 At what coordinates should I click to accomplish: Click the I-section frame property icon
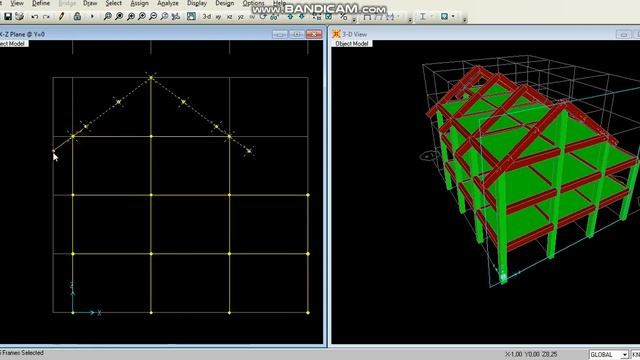click(x=423, y=16)
